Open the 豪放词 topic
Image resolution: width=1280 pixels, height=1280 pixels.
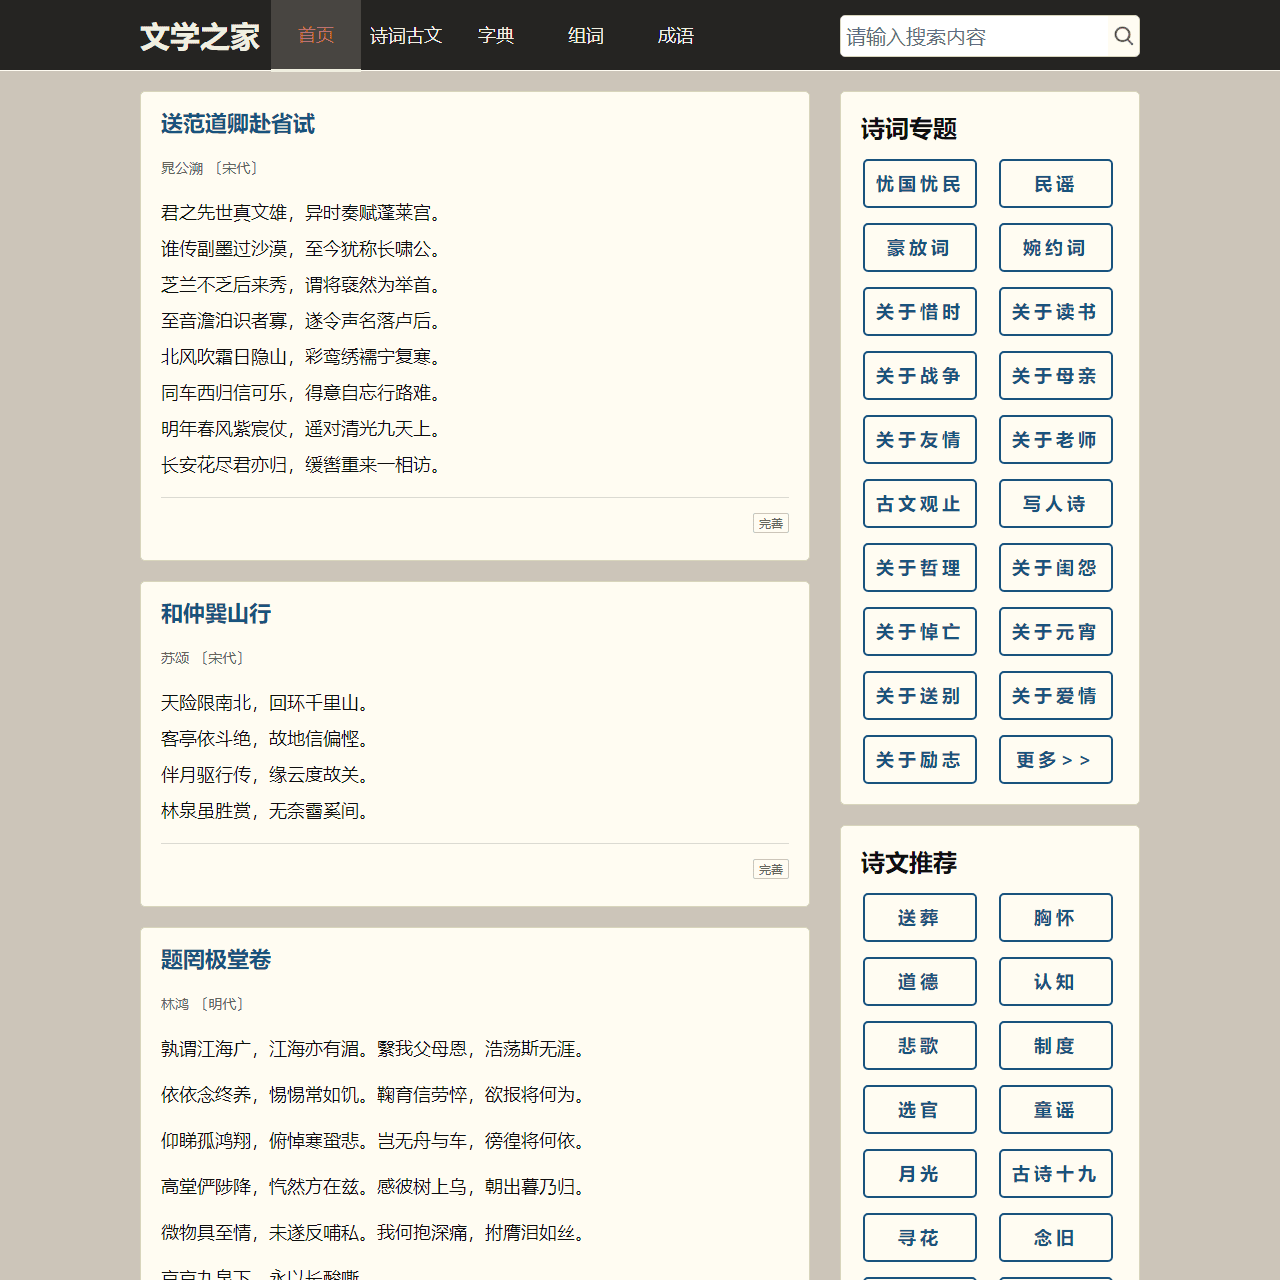920,248
